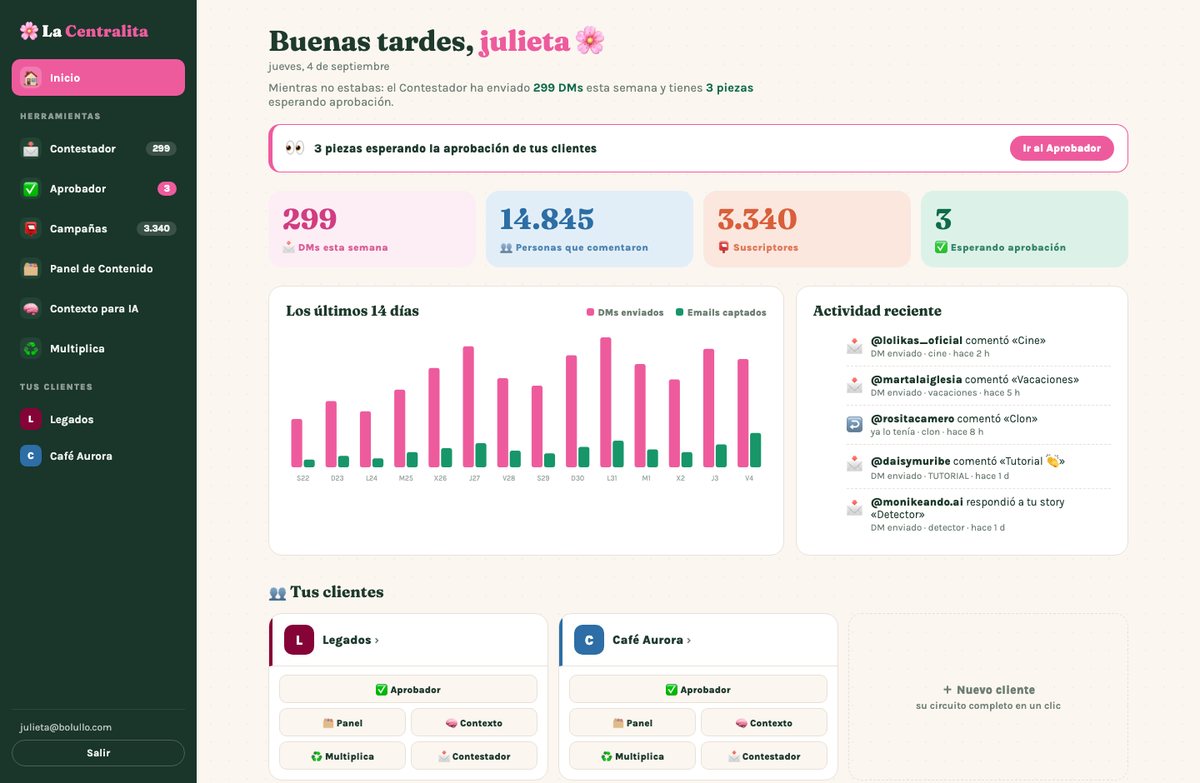Click the mail icon beside @daisymuribe activity
Viewport: 1200px width, 783px height.
[854, 463]
